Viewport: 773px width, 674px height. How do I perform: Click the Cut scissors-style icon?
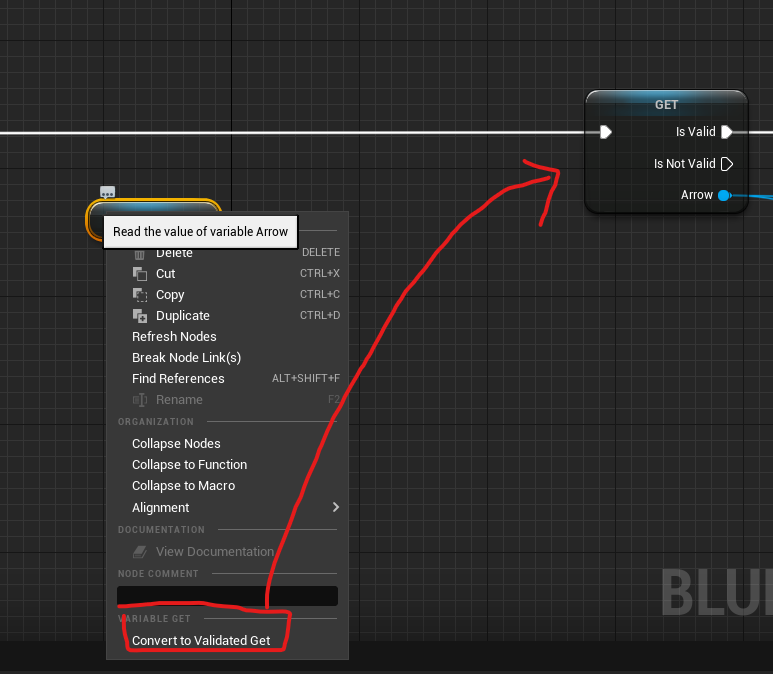140,274
